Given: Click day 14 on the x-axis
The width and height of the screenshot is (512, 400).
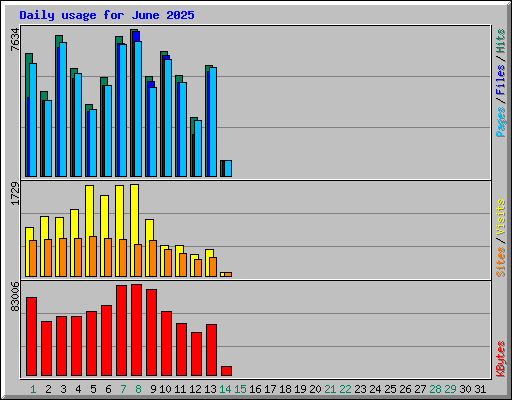Looking at the screenshot, I should 225,389.
